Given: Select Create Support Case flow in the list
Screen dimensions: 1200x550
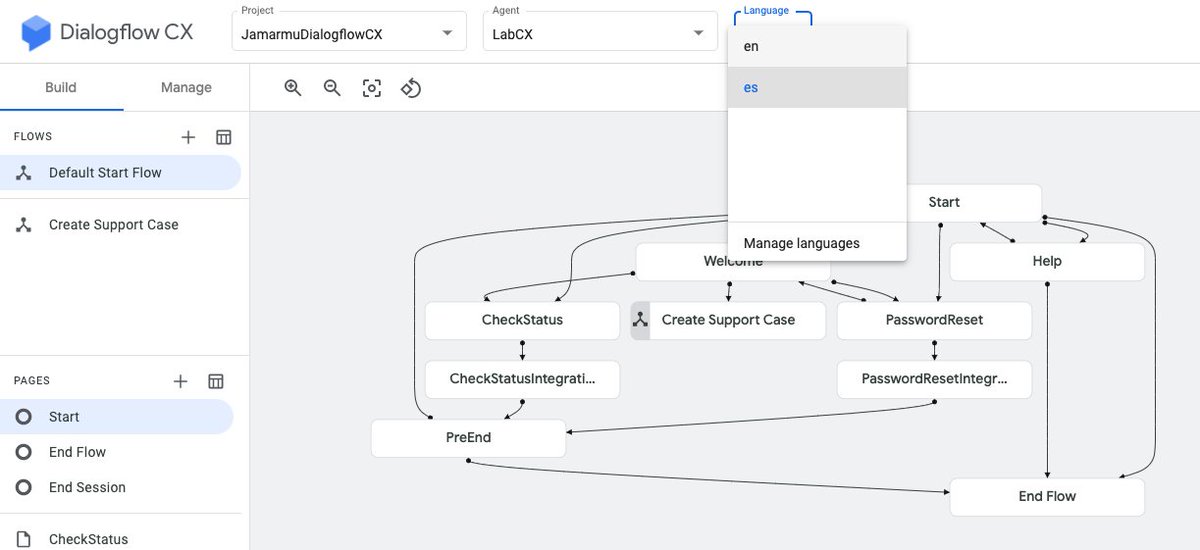Looking at the screenshot, I should coord(120,225).
